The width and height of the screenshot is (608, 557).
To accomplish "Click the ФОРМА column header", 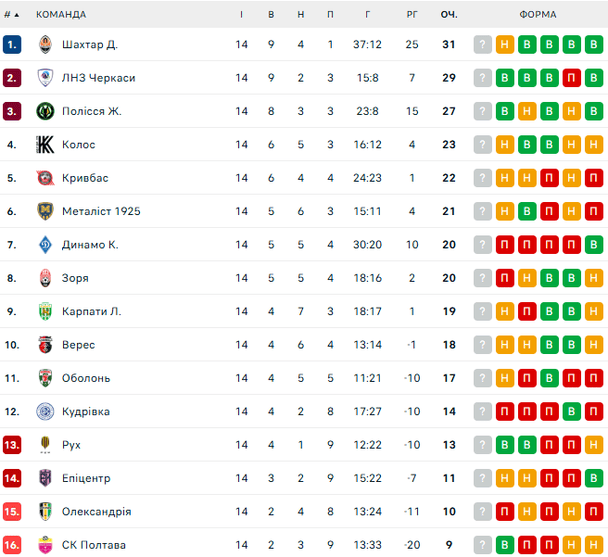I will (539, 15).
